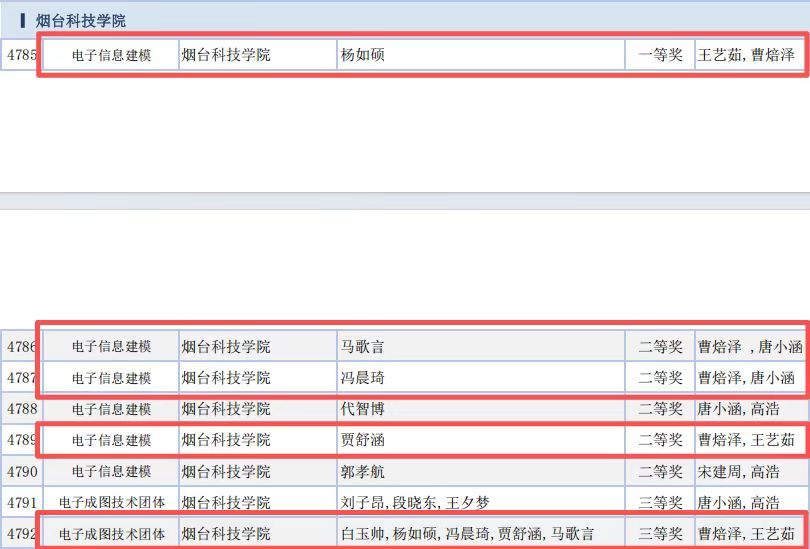Screen dimensions: 810x549
Task: Click team 白玉帅, 杨如硕, 冯晨琦 in row 4792
Action: [468, 534]
